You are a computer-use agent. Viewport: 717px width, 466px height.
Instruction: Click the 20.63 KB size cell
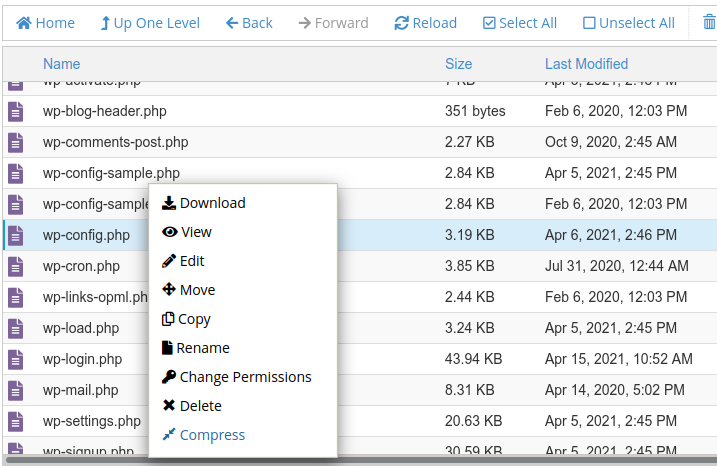tap(474, 421)
